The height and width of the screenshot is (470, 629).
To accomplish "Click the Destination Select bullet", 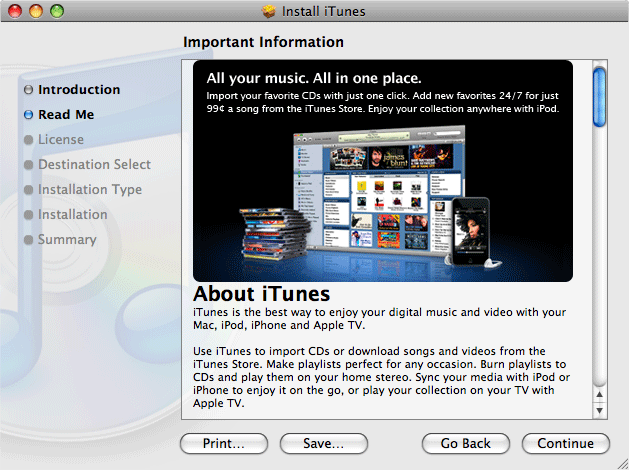I will click(x=28, y=165).
